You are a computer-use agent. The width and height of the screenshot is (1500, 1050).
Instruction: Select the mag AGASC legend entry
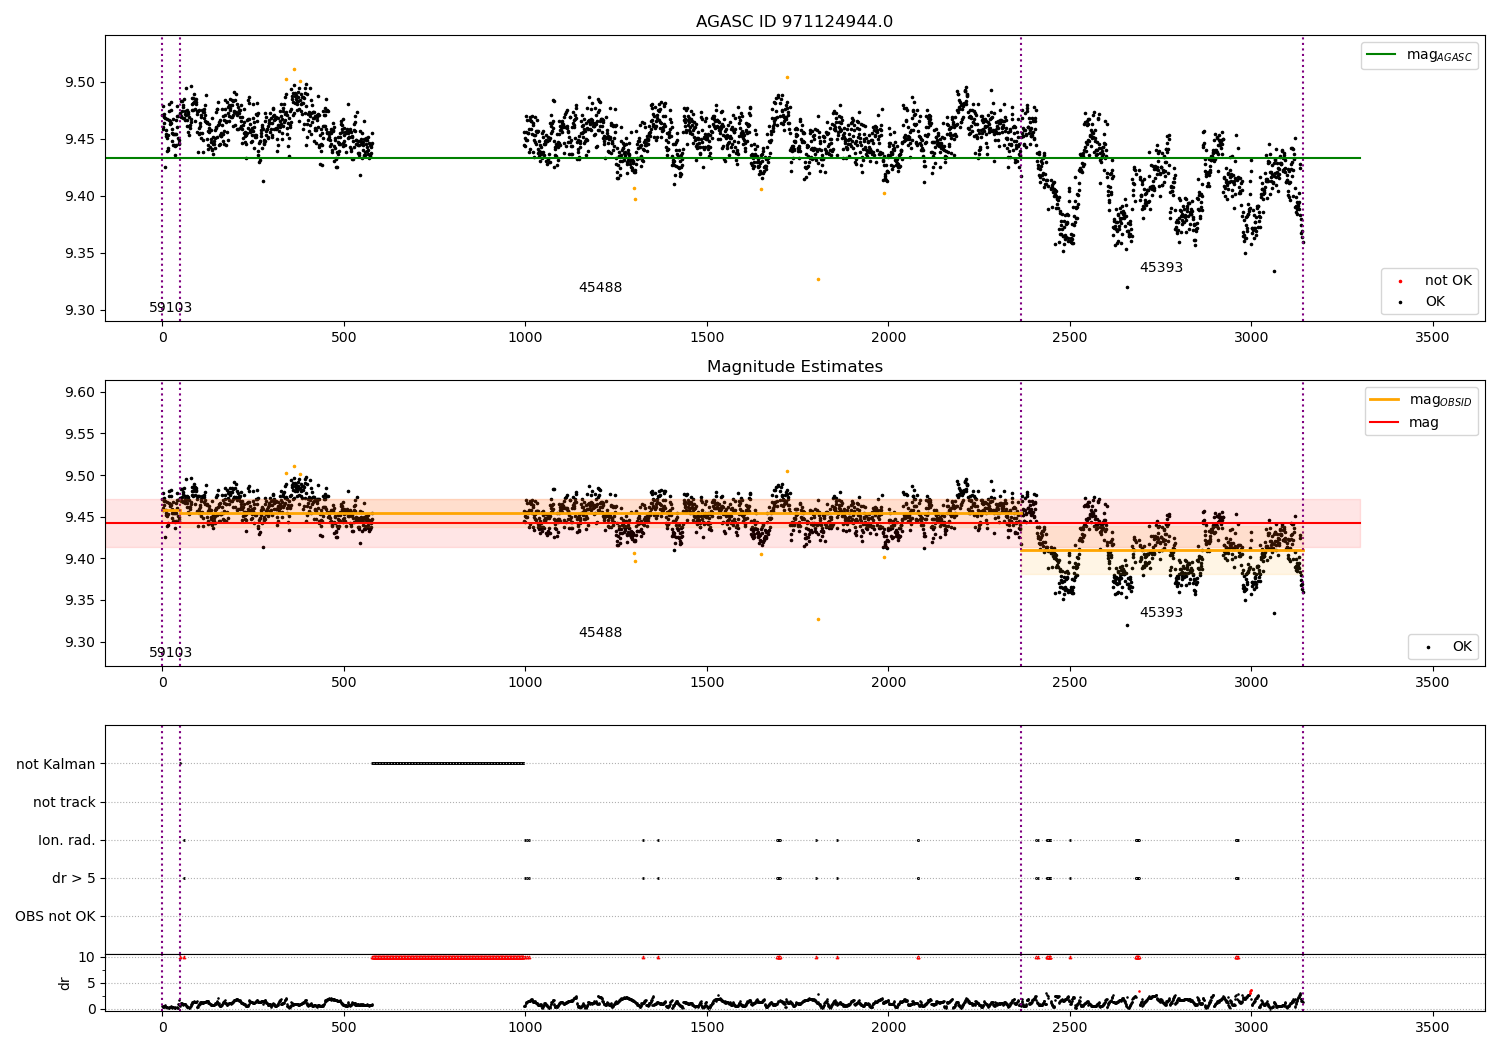(1419, 56)
